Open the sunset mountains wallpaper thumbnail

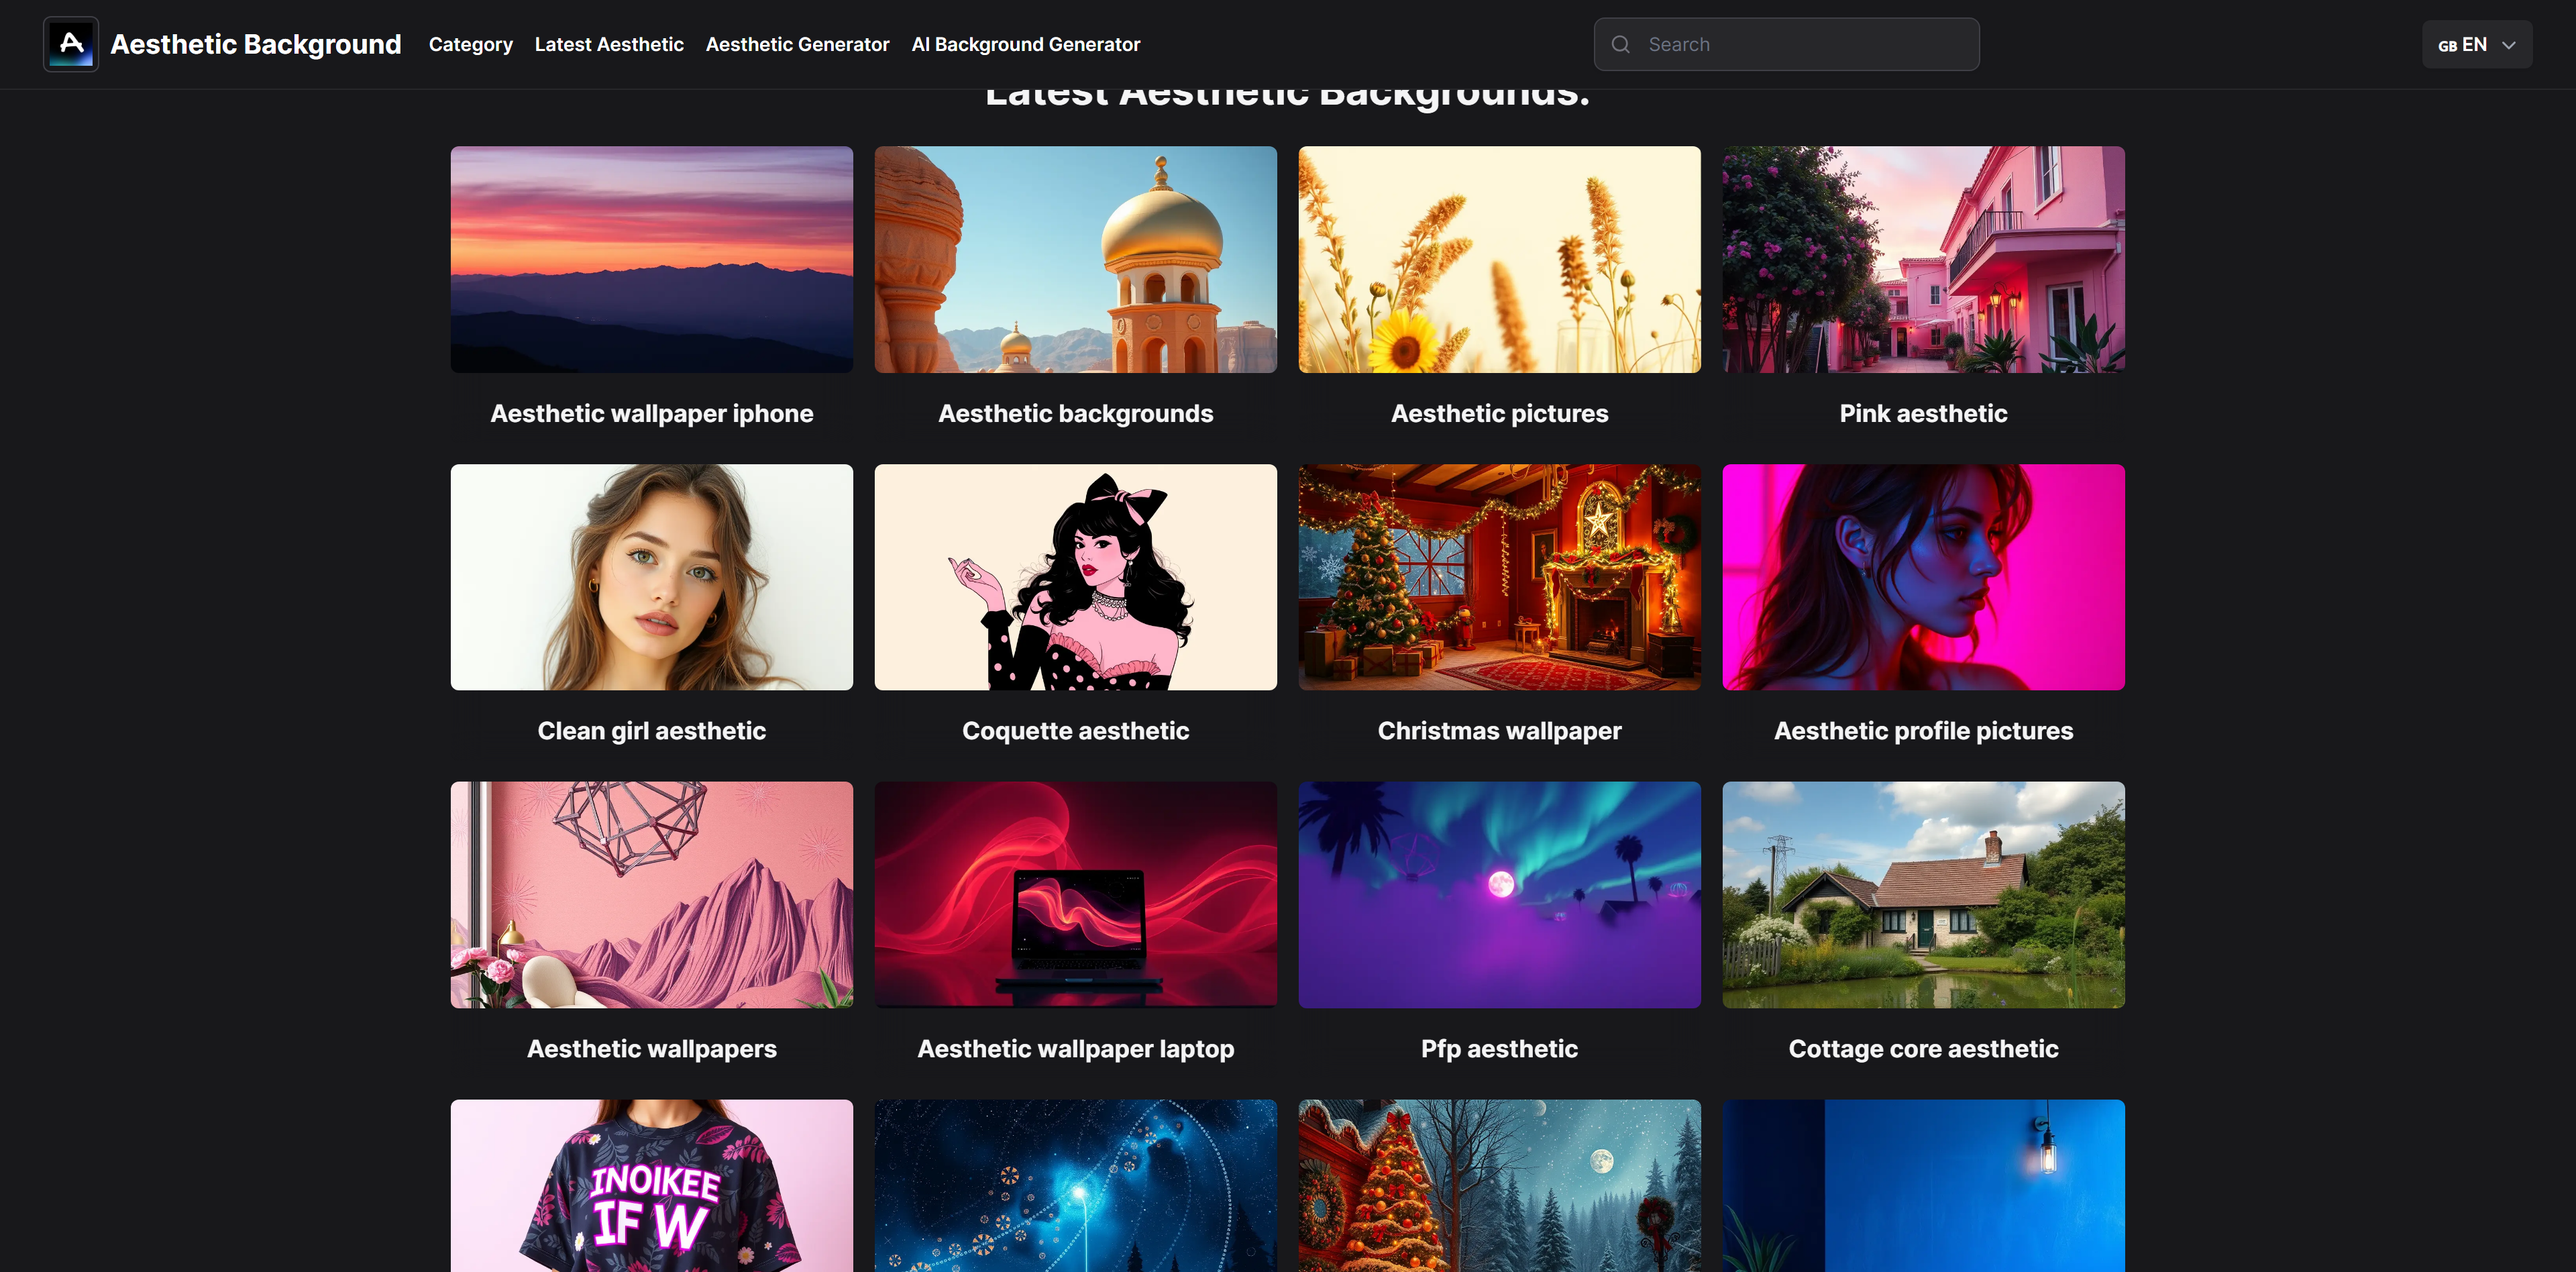point(651,259)
